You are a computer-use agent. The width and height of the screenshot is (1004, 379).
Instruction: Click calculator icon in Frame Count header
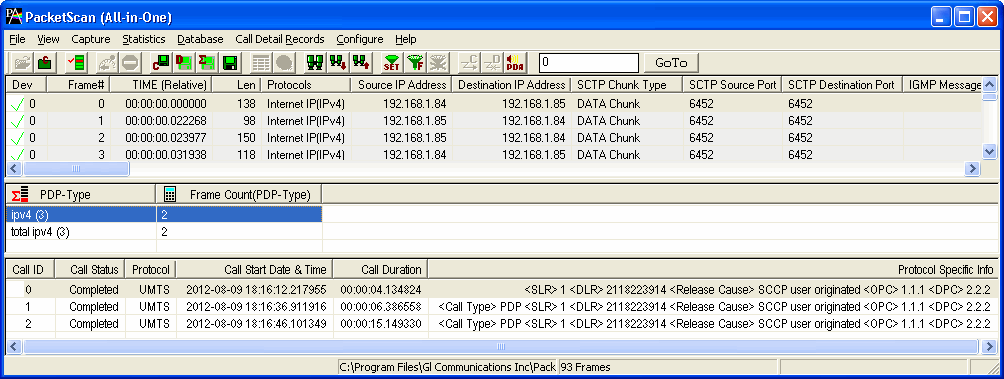(x=170, y=194)
